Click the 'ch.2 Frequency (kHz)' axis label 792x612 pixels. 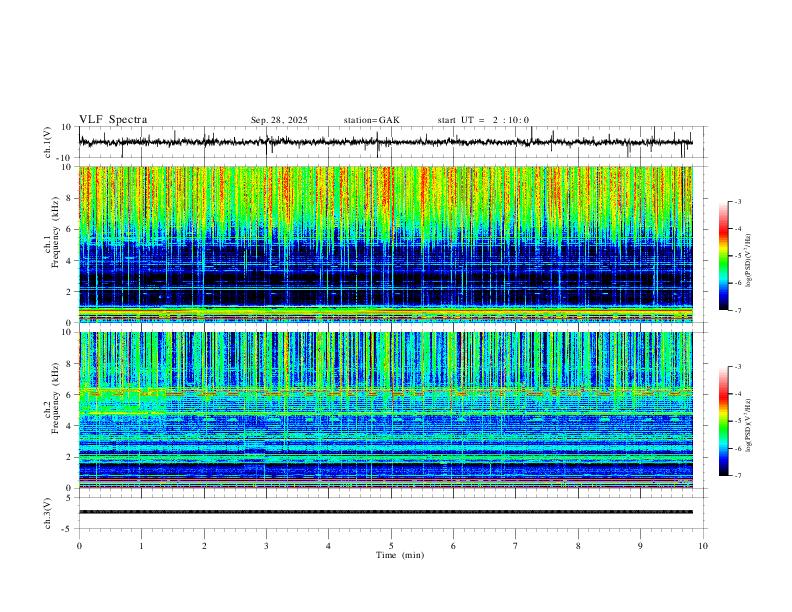point(52,398)
